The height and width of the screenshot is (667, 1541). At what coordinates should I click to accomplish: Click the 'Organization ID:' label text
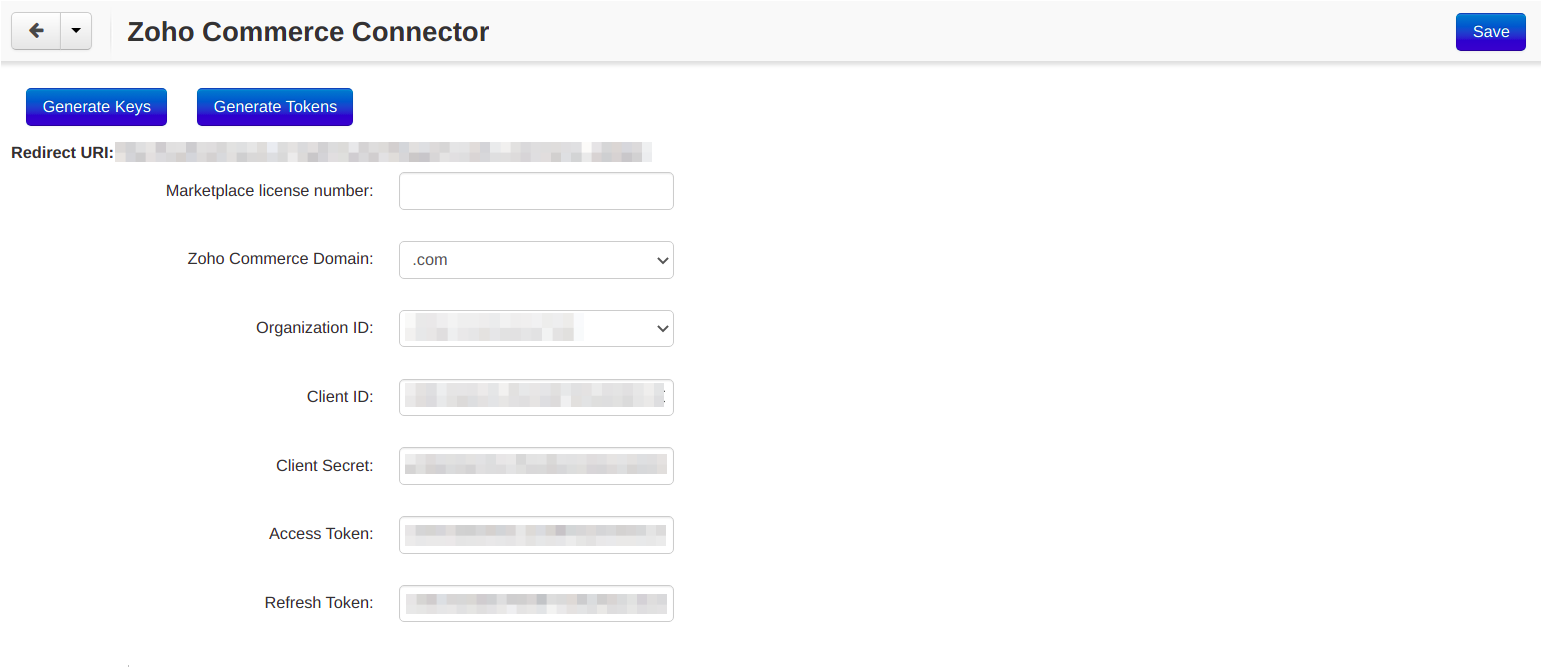coord(315,327)
